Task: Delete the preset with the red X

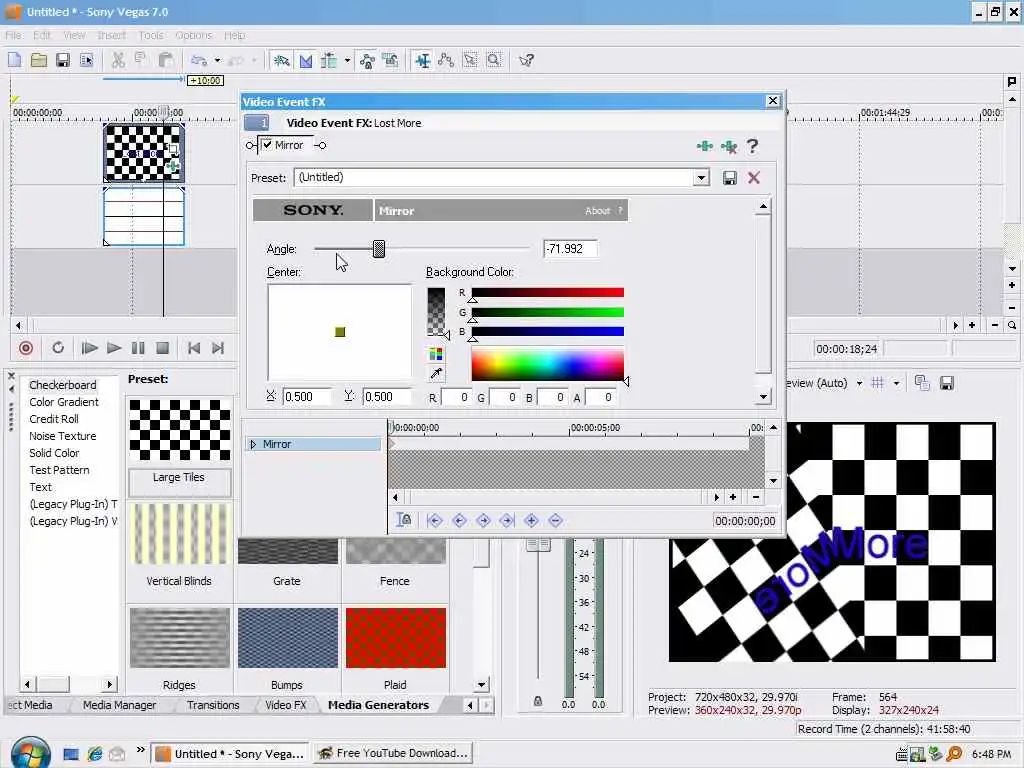Action: (x=754, y=178)
